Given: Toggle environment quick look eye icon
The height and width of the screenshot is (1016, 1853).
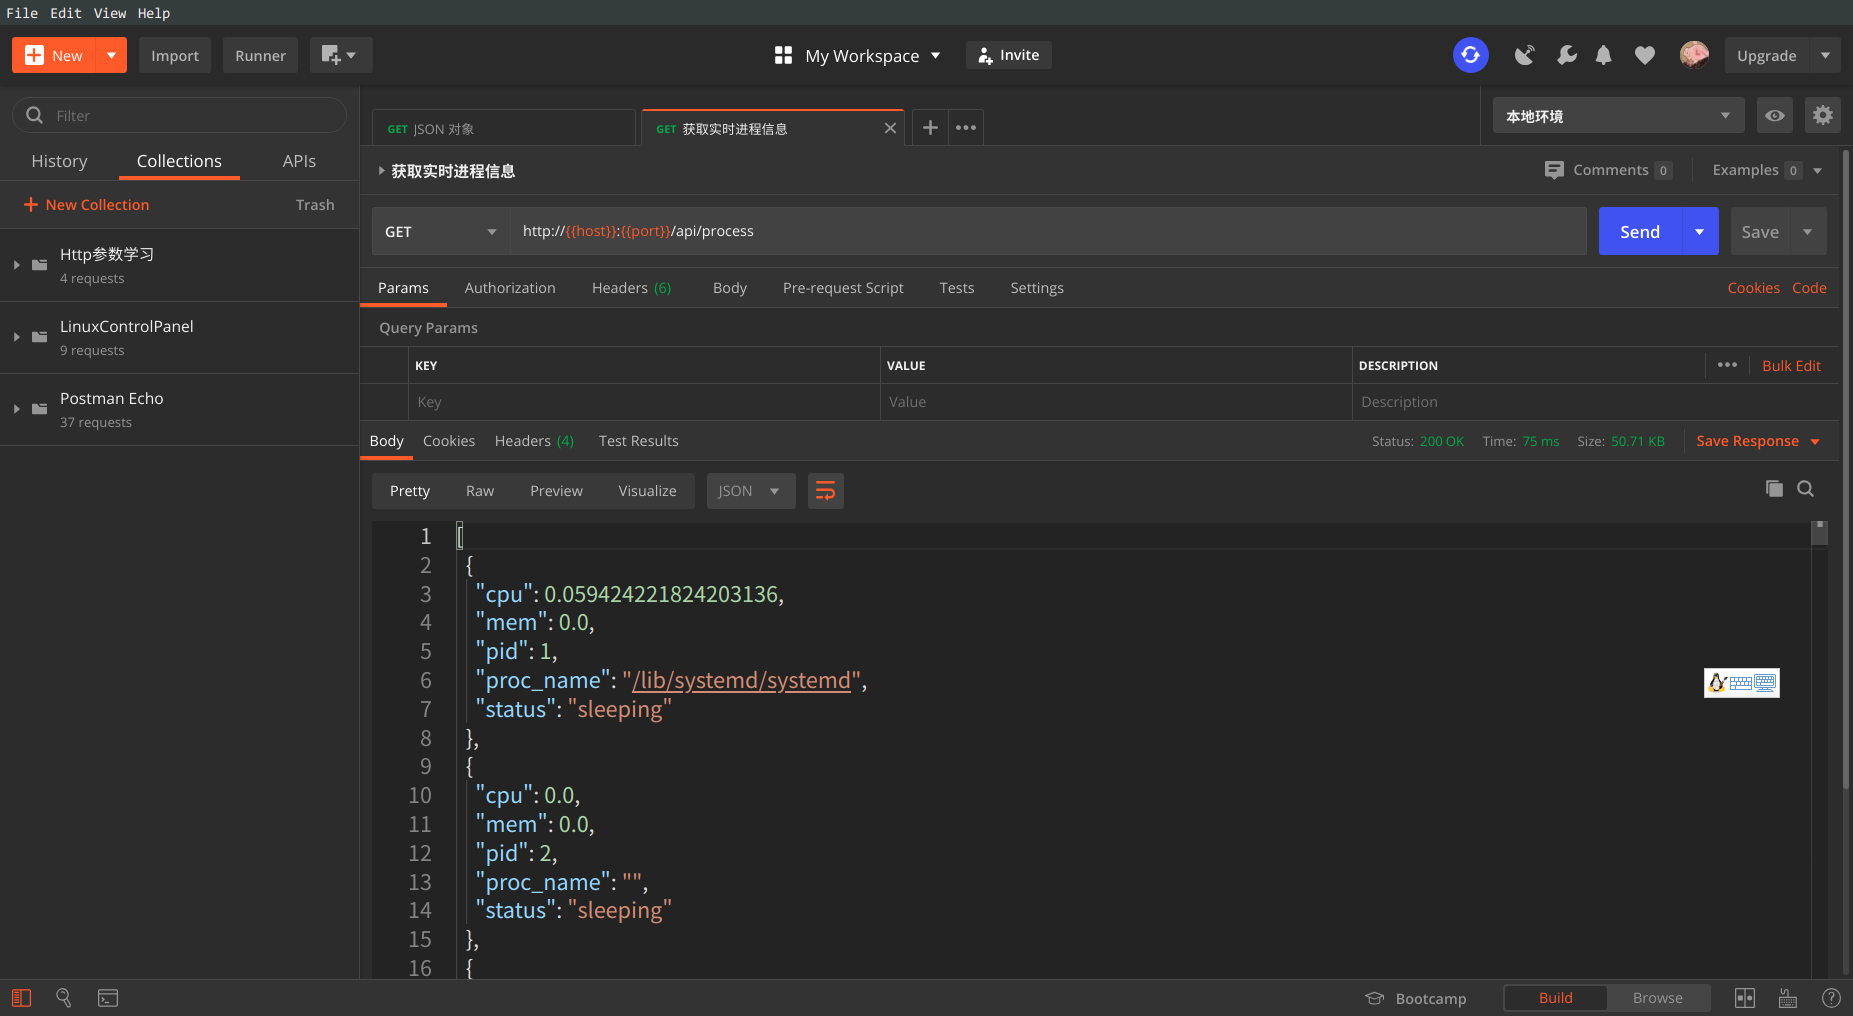Looking at the screenshot, I should click(1774, 115).
